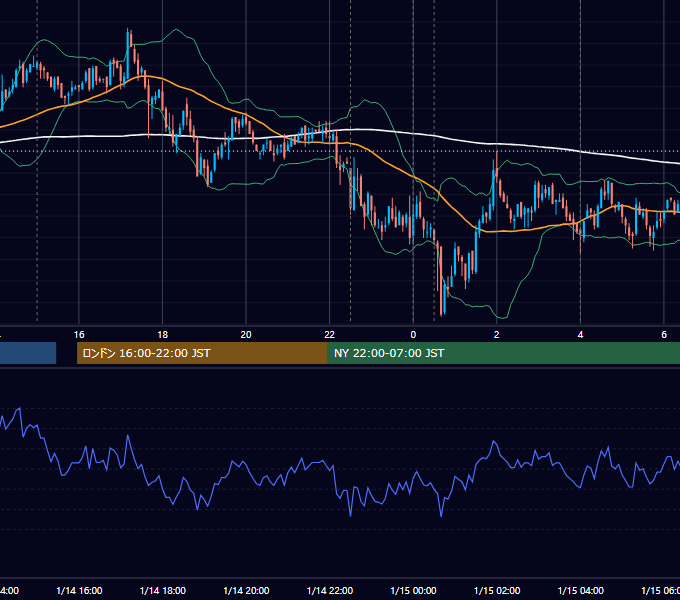Click the blue session bar before London
Screen dimensions: 680x600
tap(28, 353)
